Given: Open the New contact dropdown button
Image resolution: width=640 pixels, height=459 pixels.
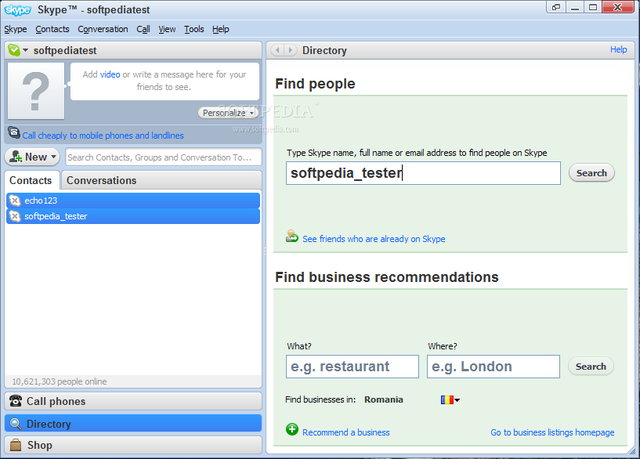Looking at the screenshot, I should [32, 157].
